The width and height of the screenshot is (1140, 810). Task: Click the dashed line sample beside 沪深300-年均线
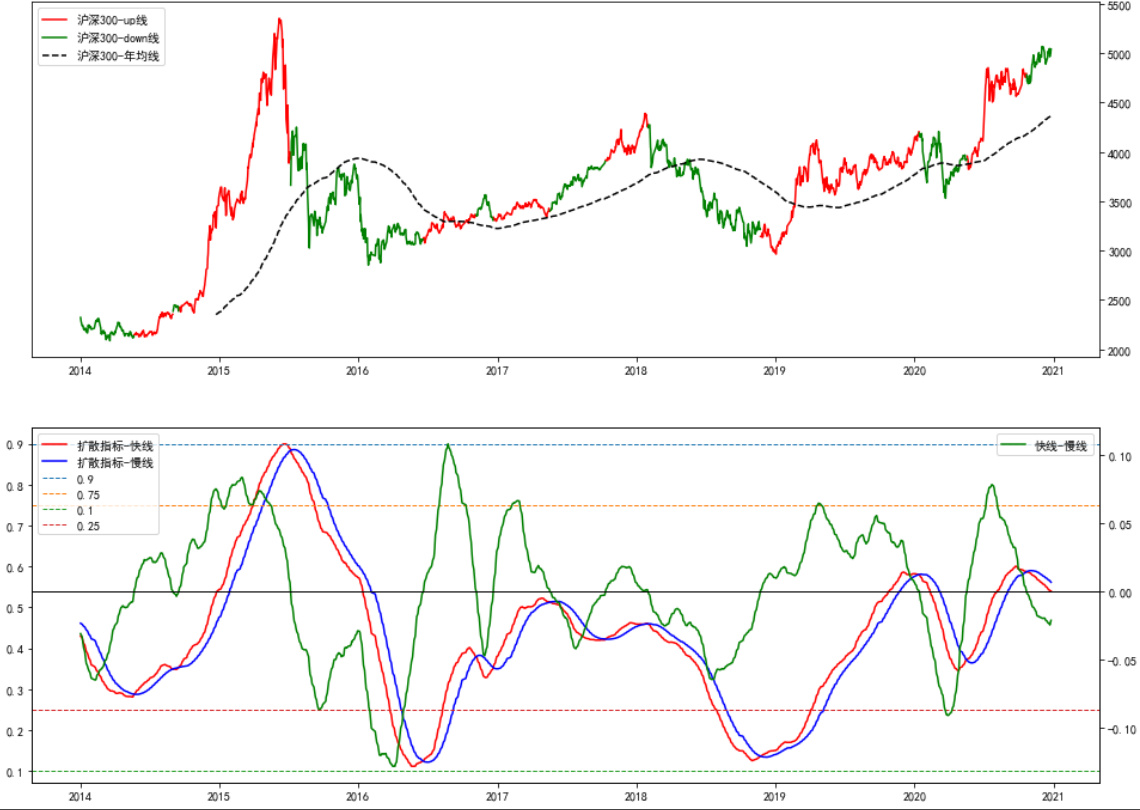[56, 56]
